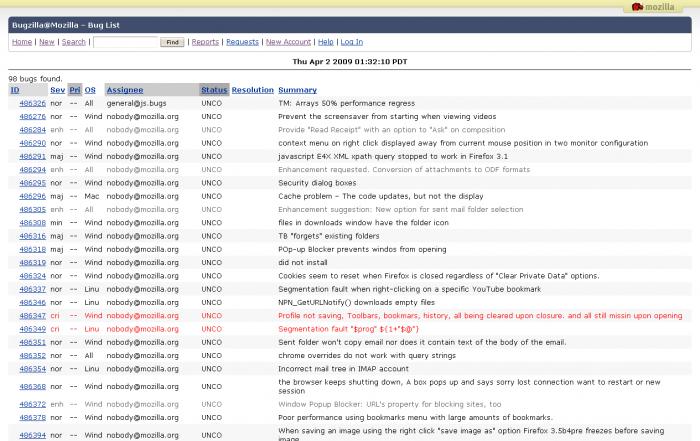The height and width of the screenshot is (441, 700).
Task: Select summary 'Security dialog boxes'
Action: click(317, 183)
